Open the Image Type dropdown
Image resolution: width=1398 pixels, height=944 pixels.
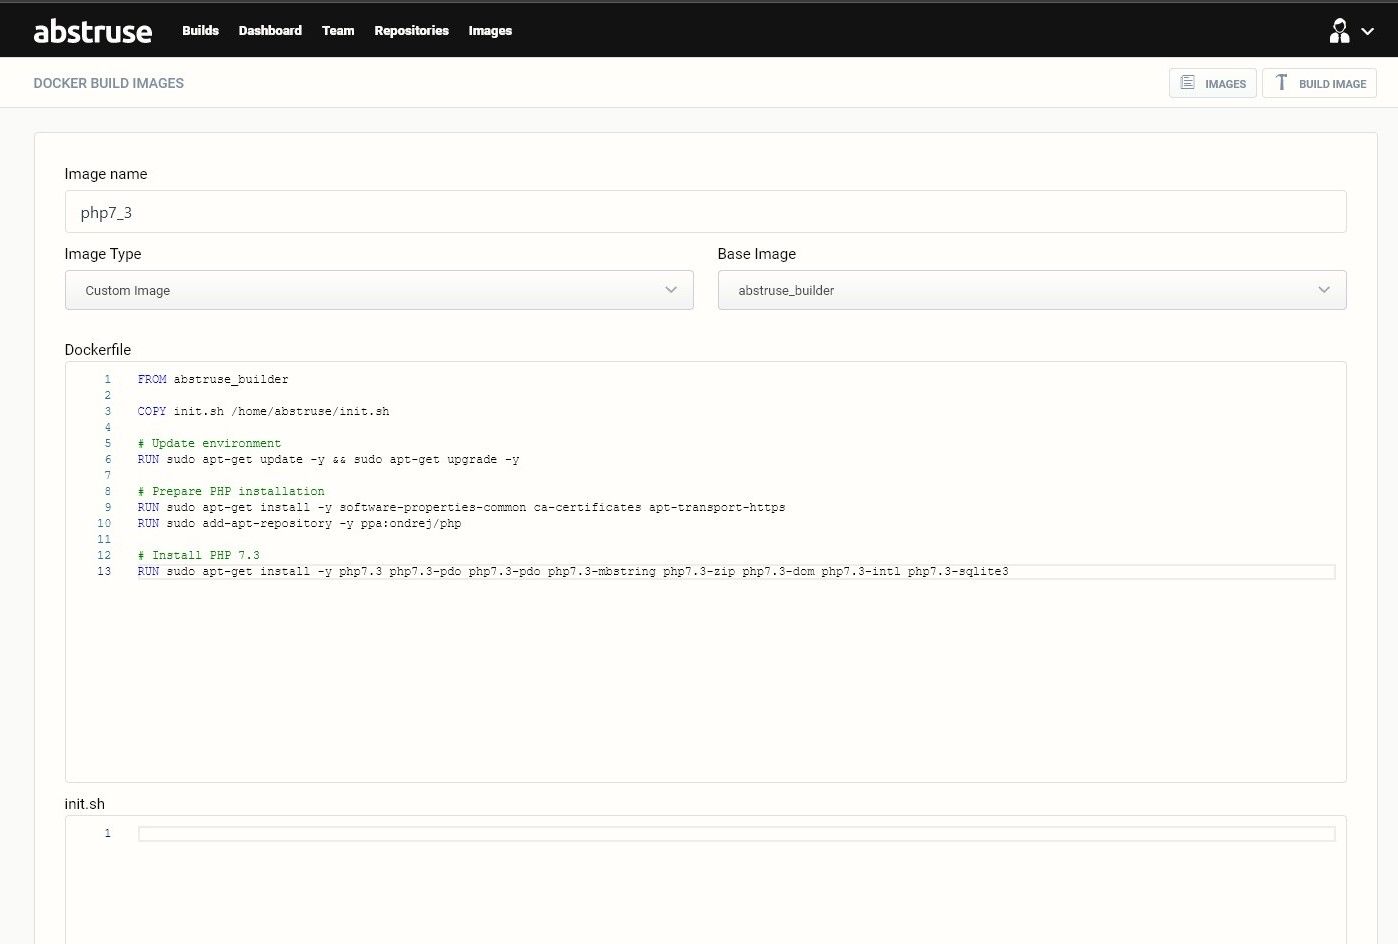[379, 290]
